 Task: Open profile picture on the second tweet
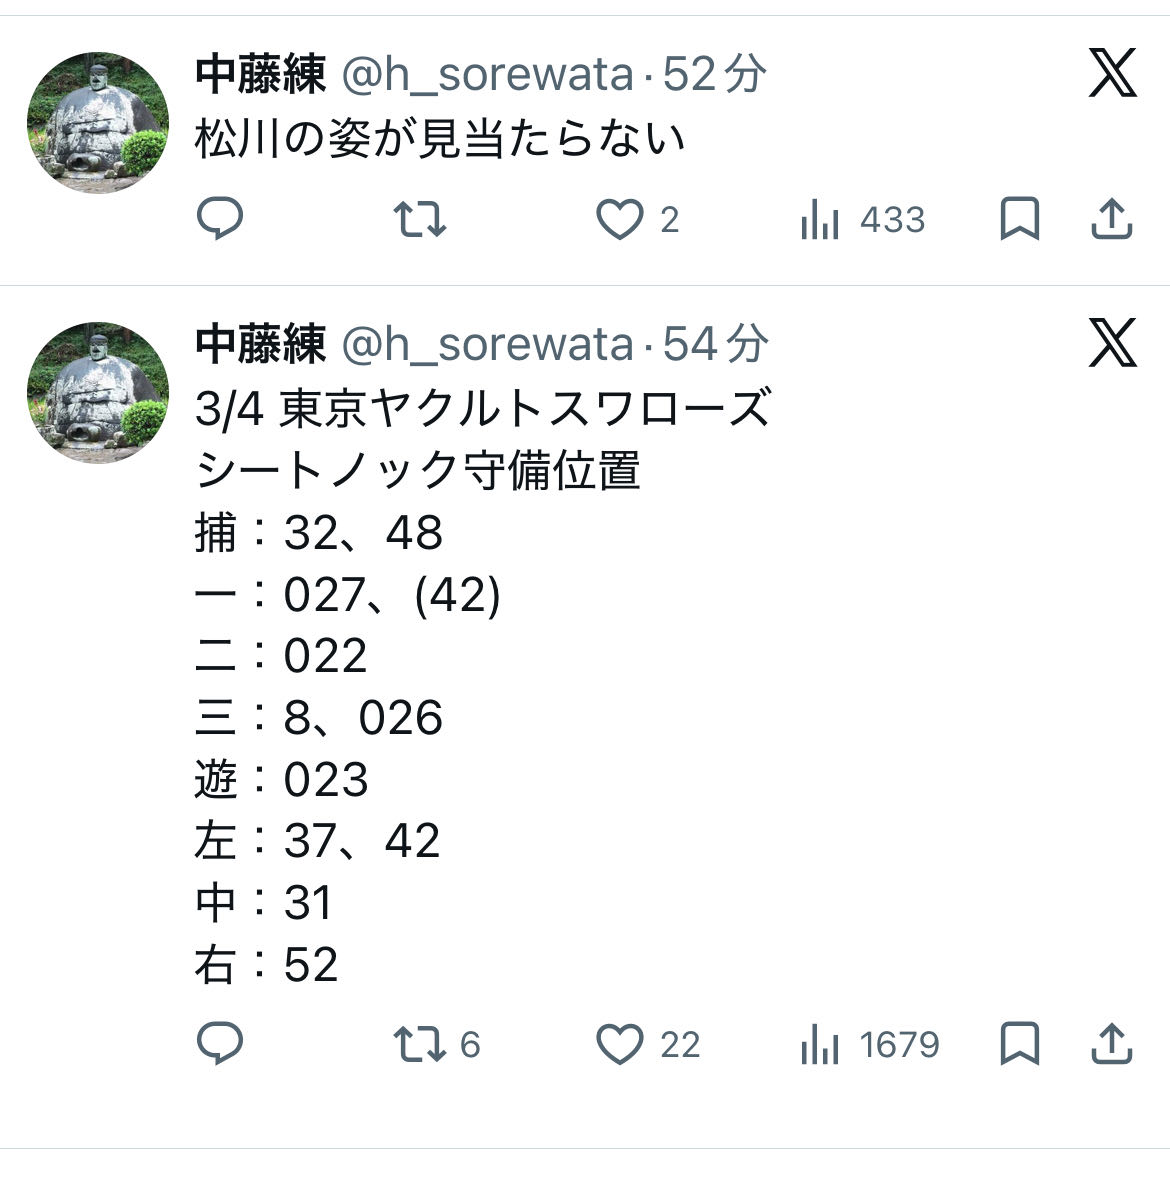tap(97, 392)
